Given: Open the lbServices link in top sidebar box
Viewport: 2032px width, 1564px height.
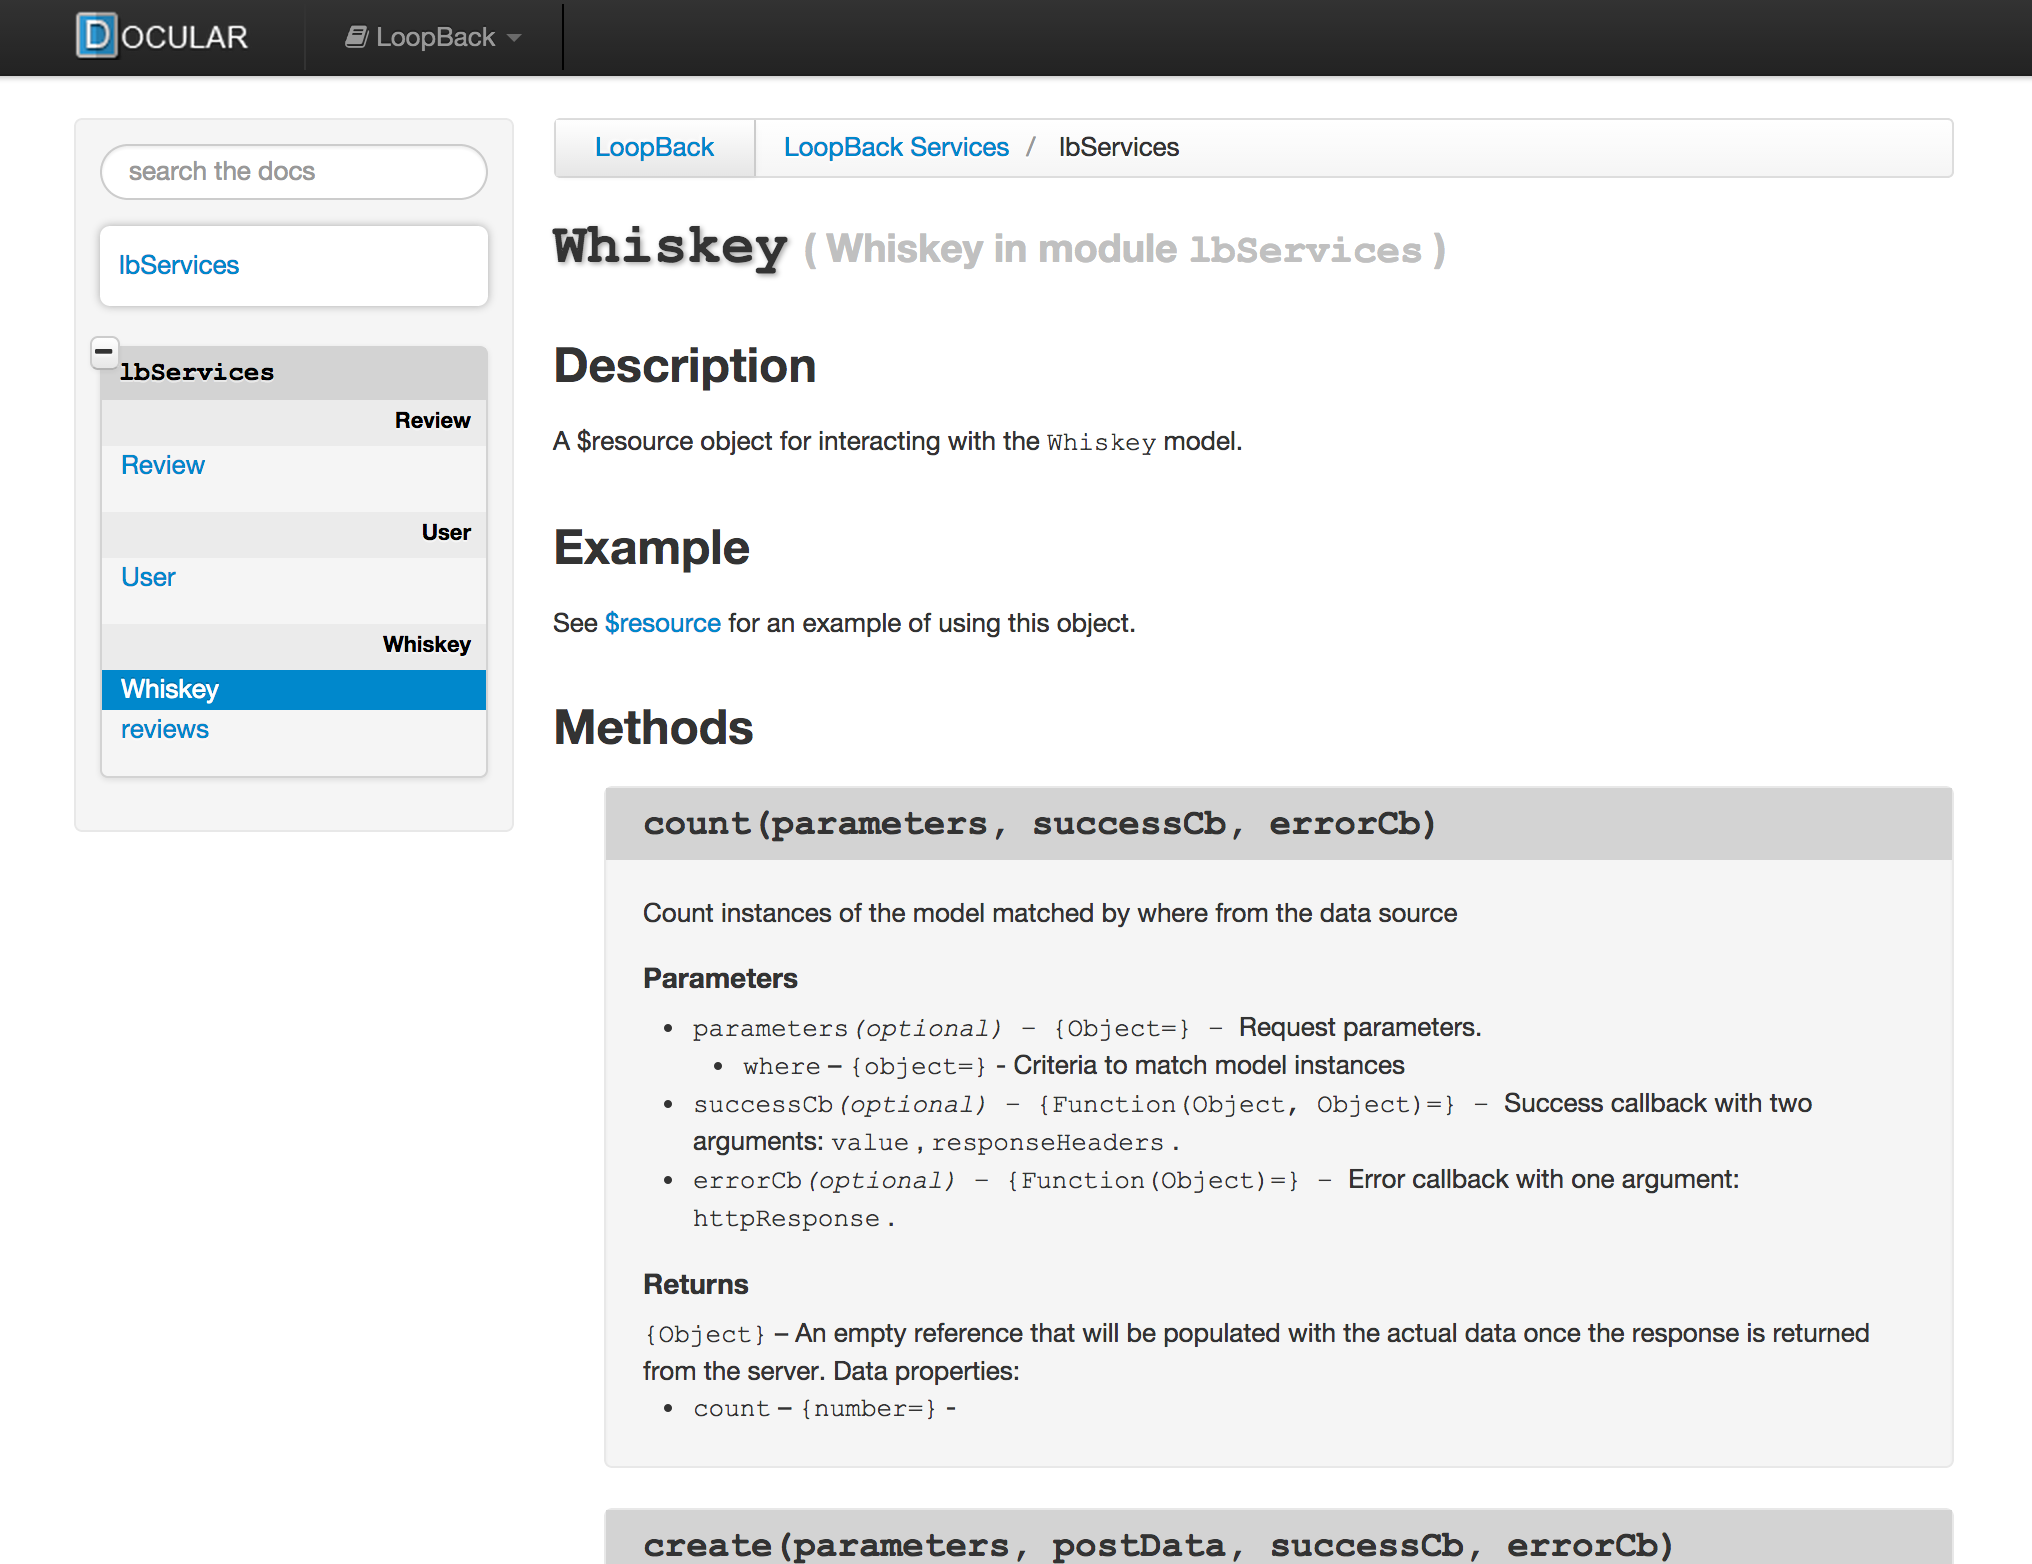Looking at the screenshot, I should click(x=179, y=265).
